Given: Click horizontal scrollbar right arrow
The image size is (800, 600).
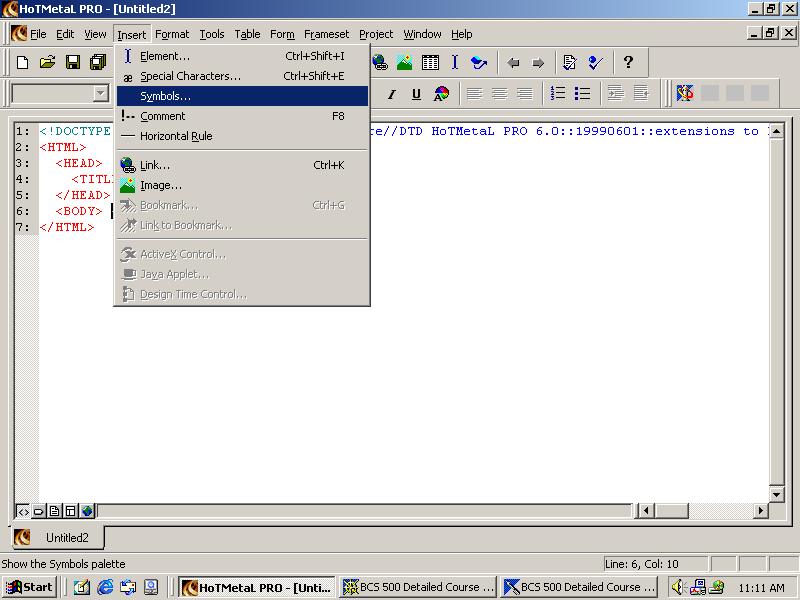Looking at the screenshot, I should [761, 510].
